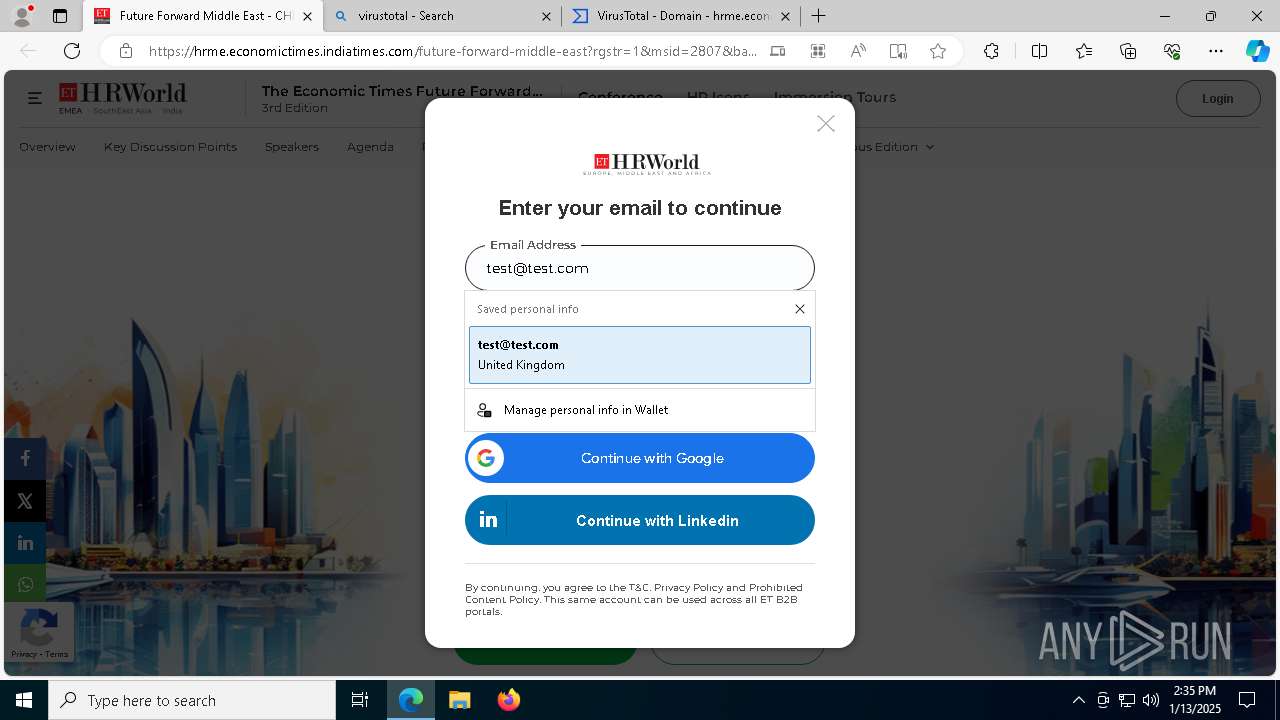Open notification center icon
The width and height of the screenshot is (1280, 720).
(x=1247, y=700)
